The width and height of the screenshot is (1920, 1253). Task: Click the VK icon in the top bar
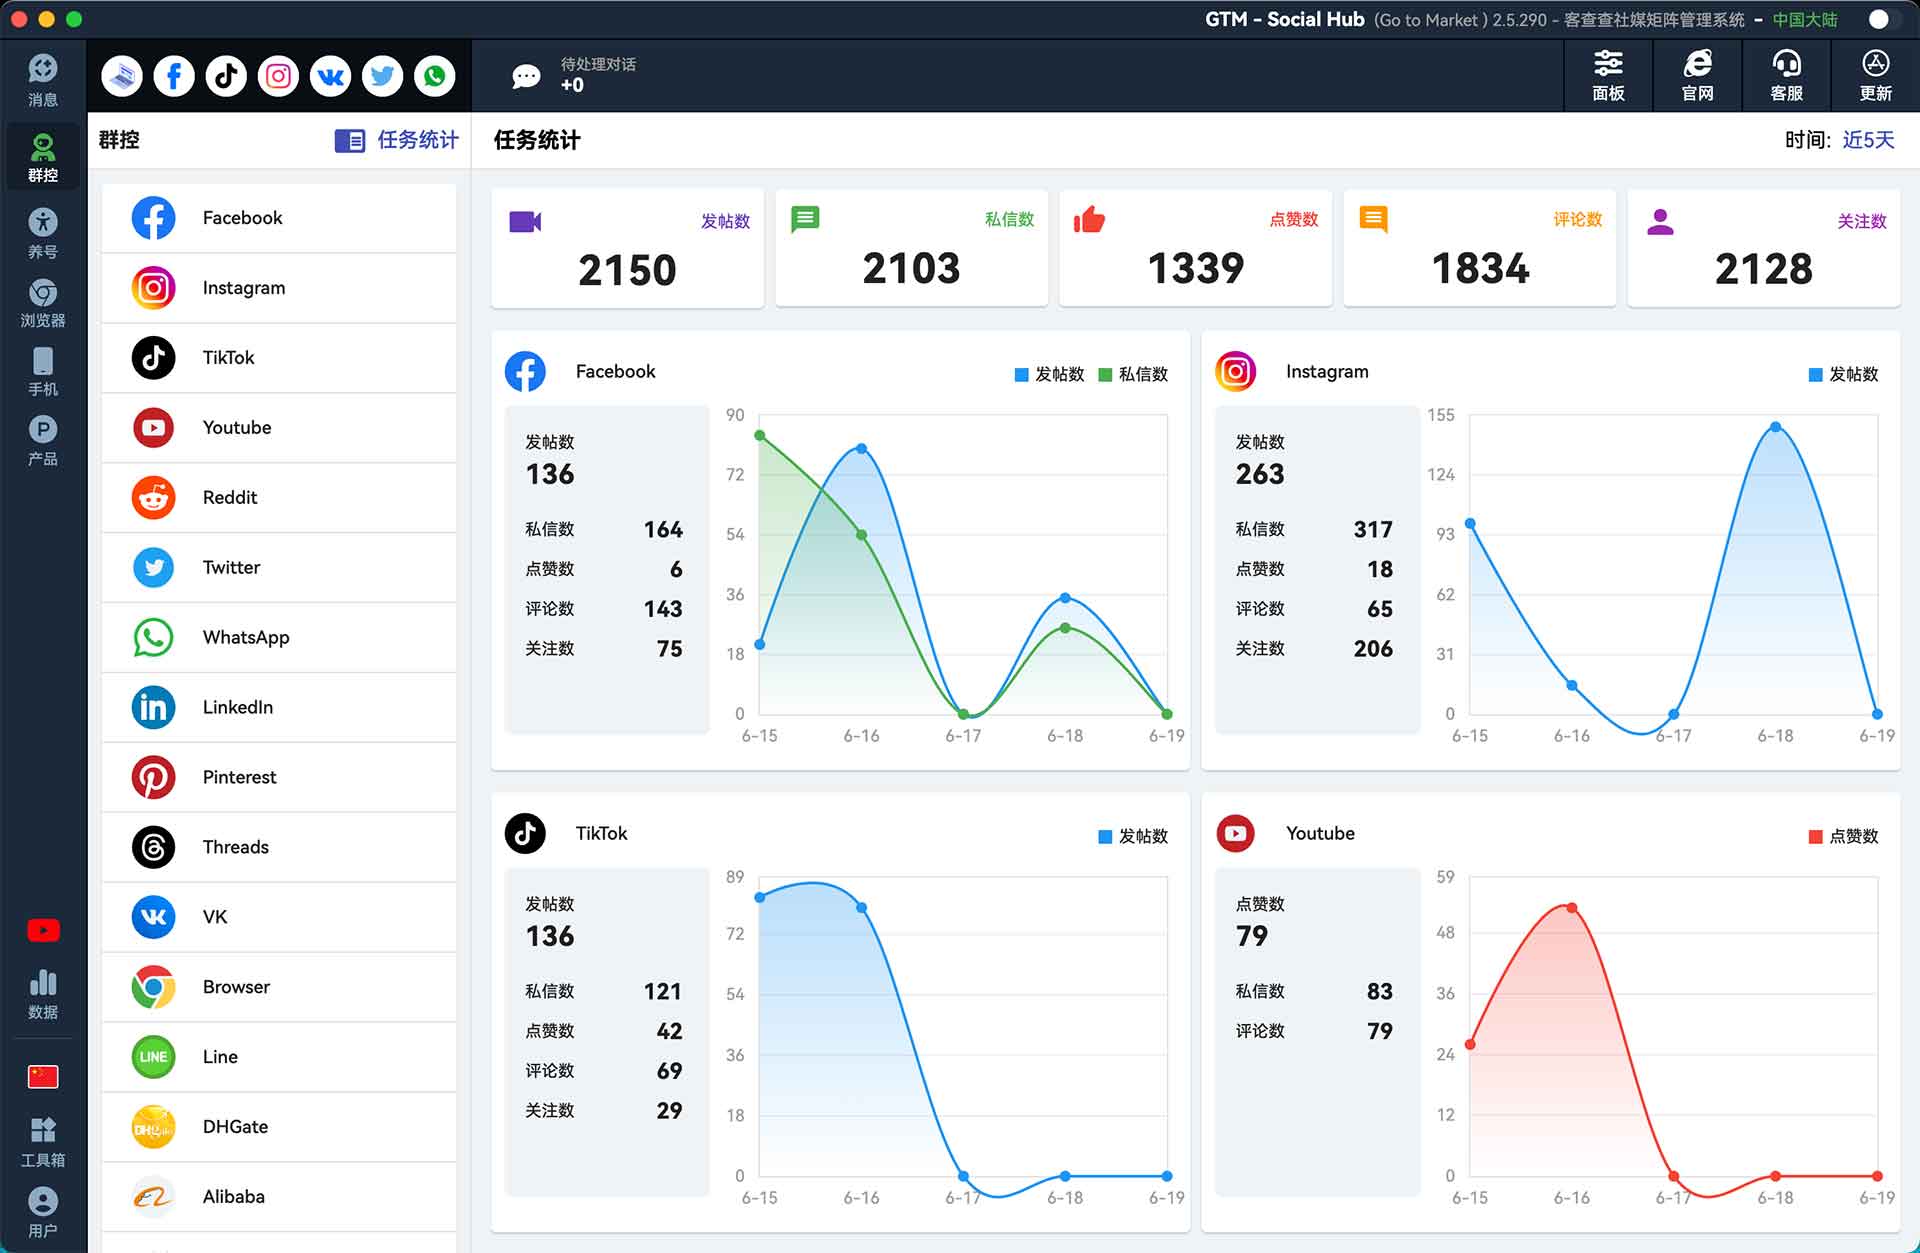click(330, 76)
